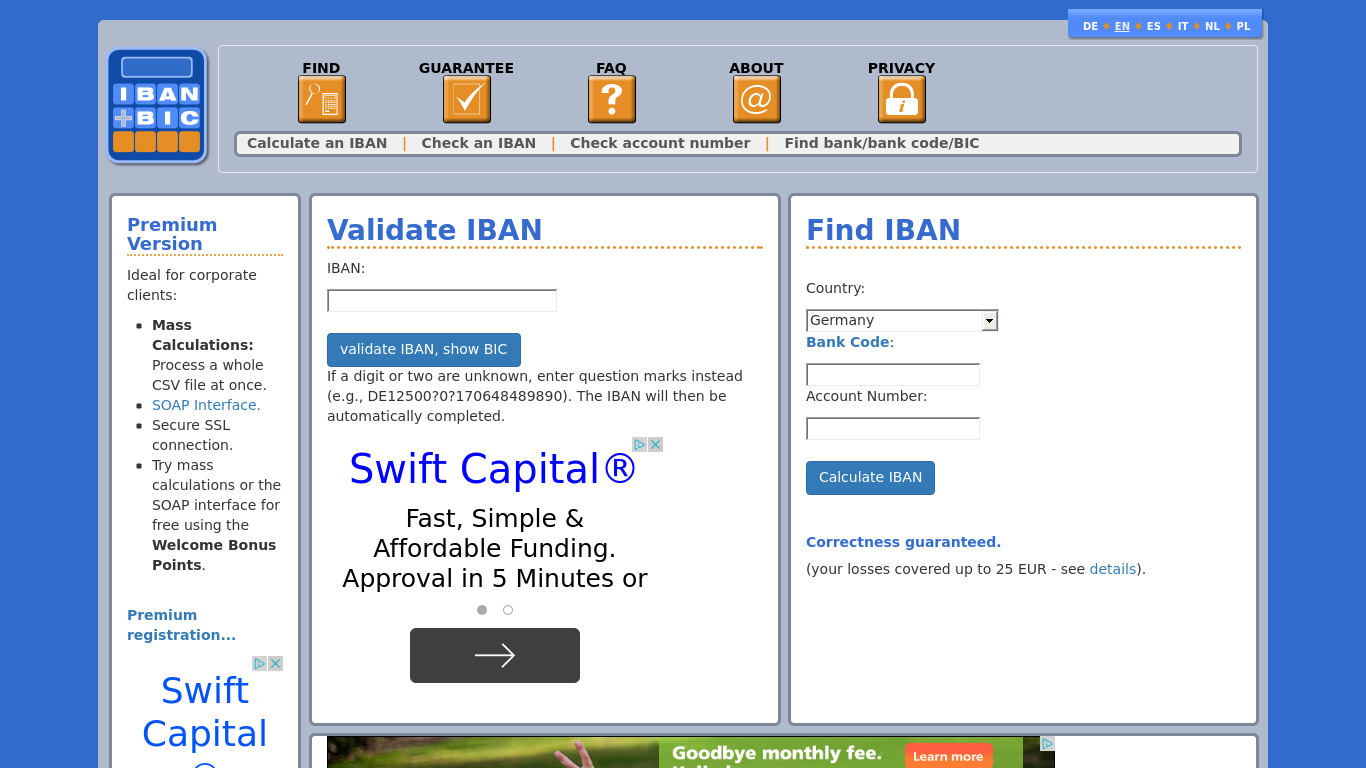Click the AdChoices icon on the Swift Capital ad
Screen dimensions: 1366x768
tap(641, 444)
